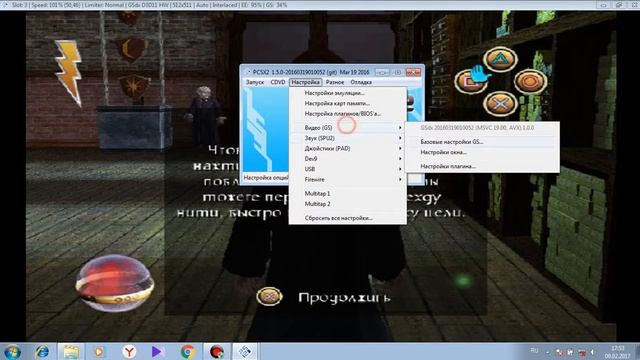Click the PCSX2 status bar text Настройка опций
This screenshot has height=360, width=640.
coord(266,178)
